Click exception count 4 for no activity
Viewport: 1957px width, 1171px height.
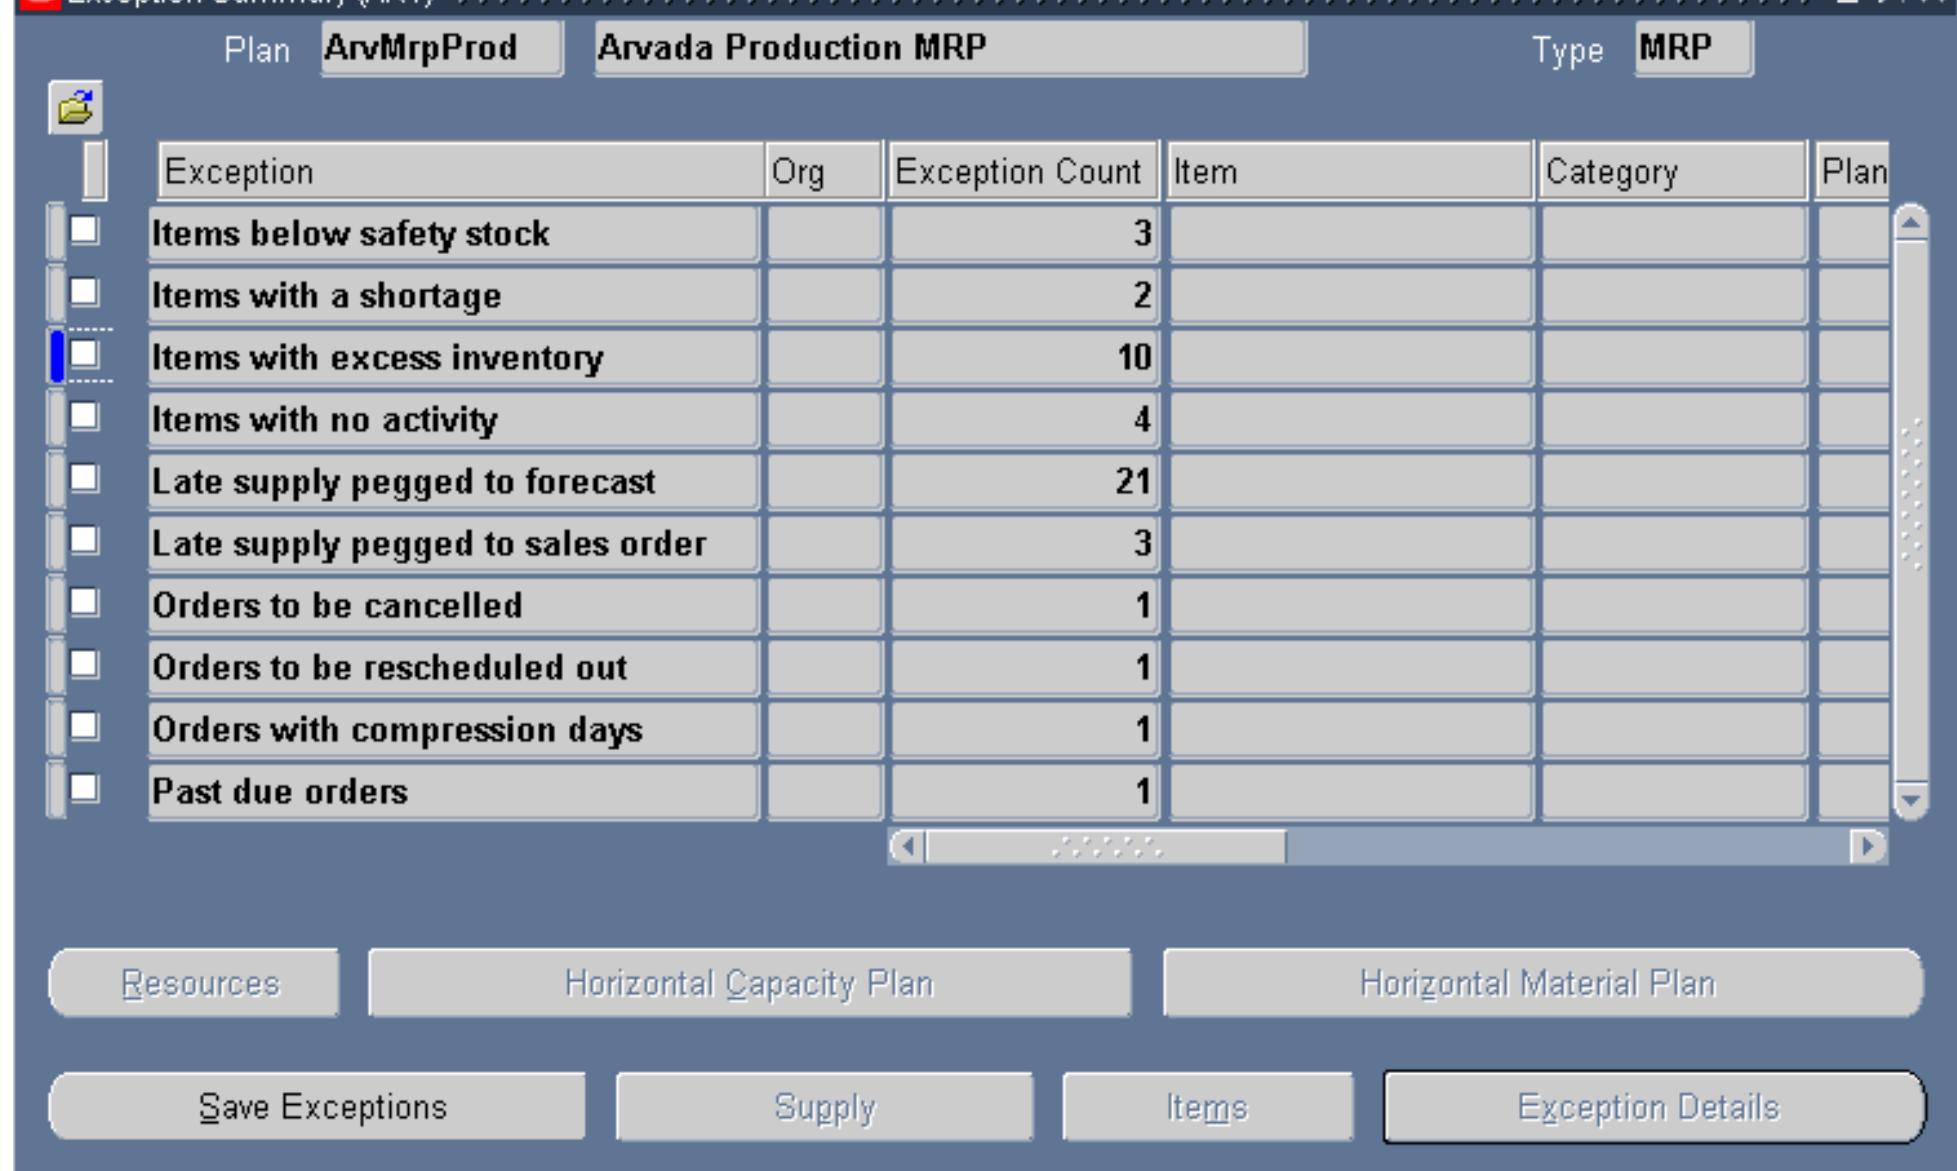coord(1024,420)
